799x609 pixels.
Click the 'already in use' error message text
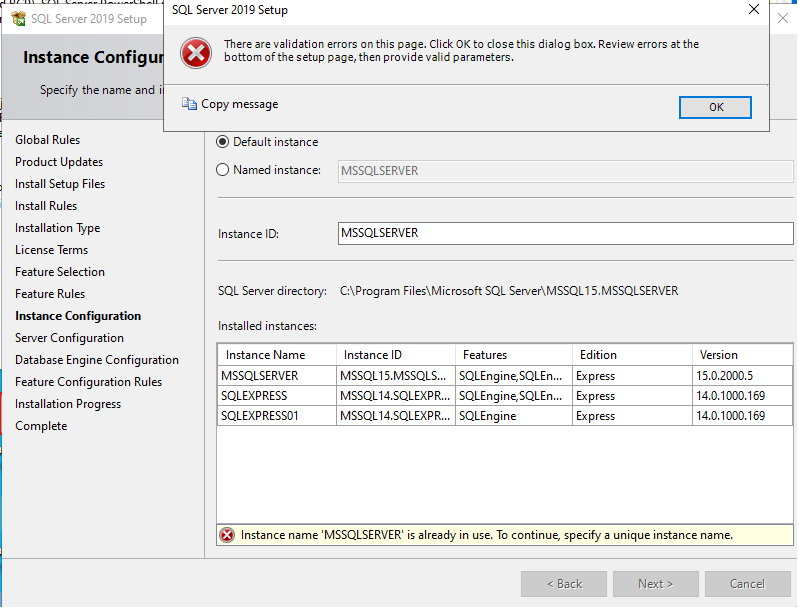click(x=487, y=535)
